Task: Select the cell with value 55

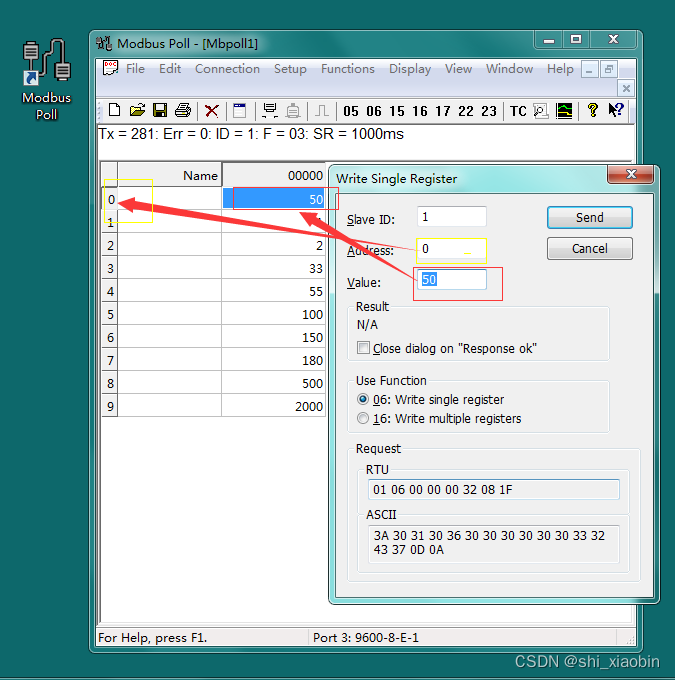Action: pos(273,291)
